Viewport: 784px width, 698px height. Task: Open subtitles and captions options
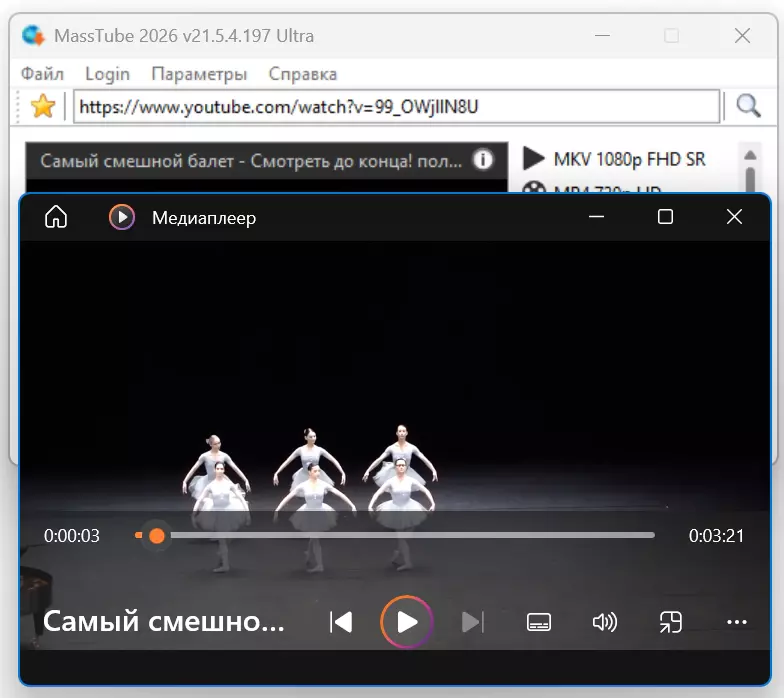pos(539,622)
